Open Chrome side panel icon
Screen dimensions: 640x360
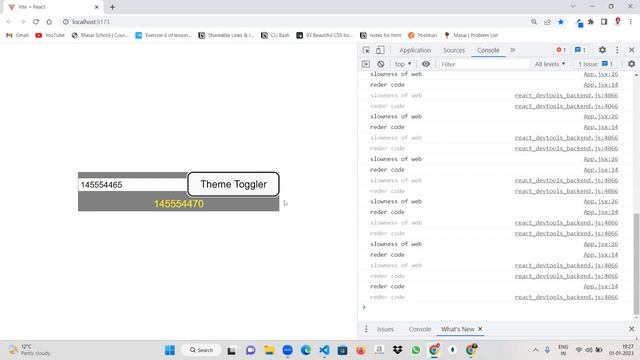[x=604, y=22]
